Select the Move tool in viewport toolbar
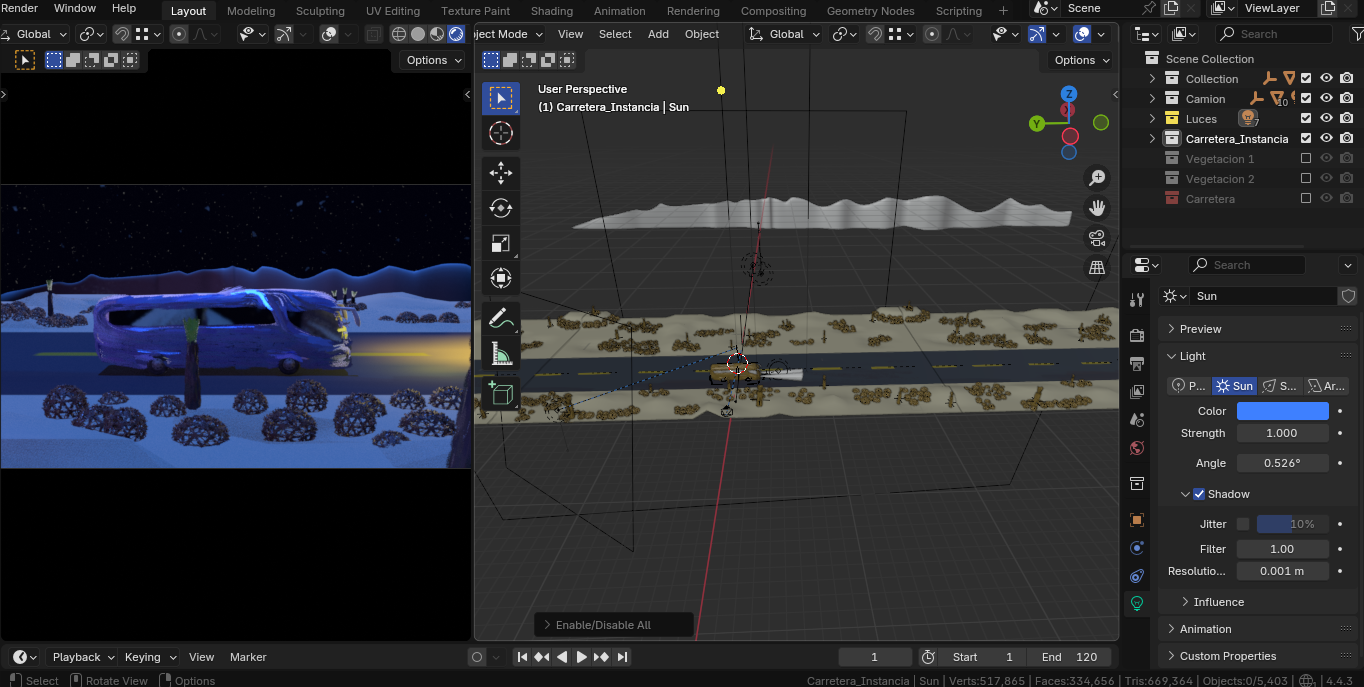 click(x=500, y=173)
